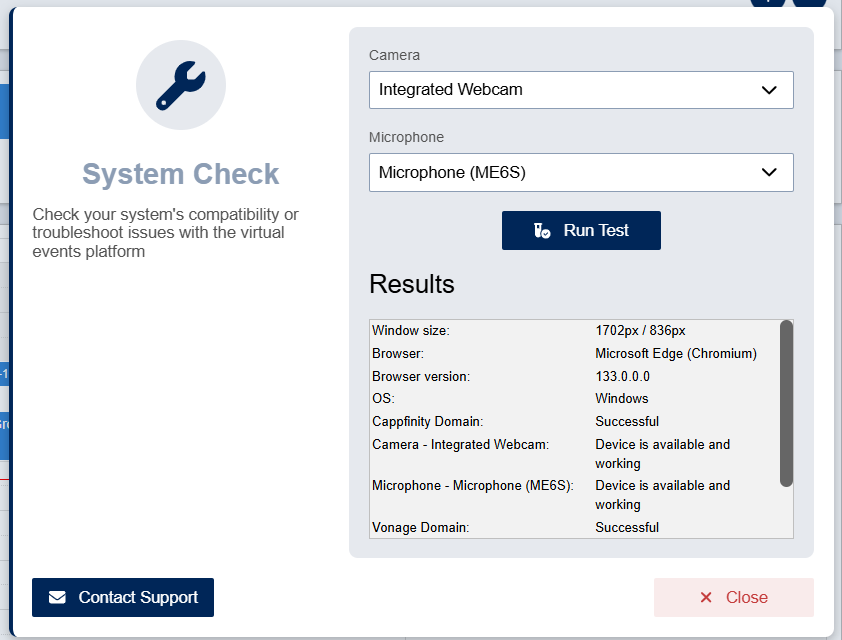
Task: Click the System Check title text
Action: coord(180,174)
